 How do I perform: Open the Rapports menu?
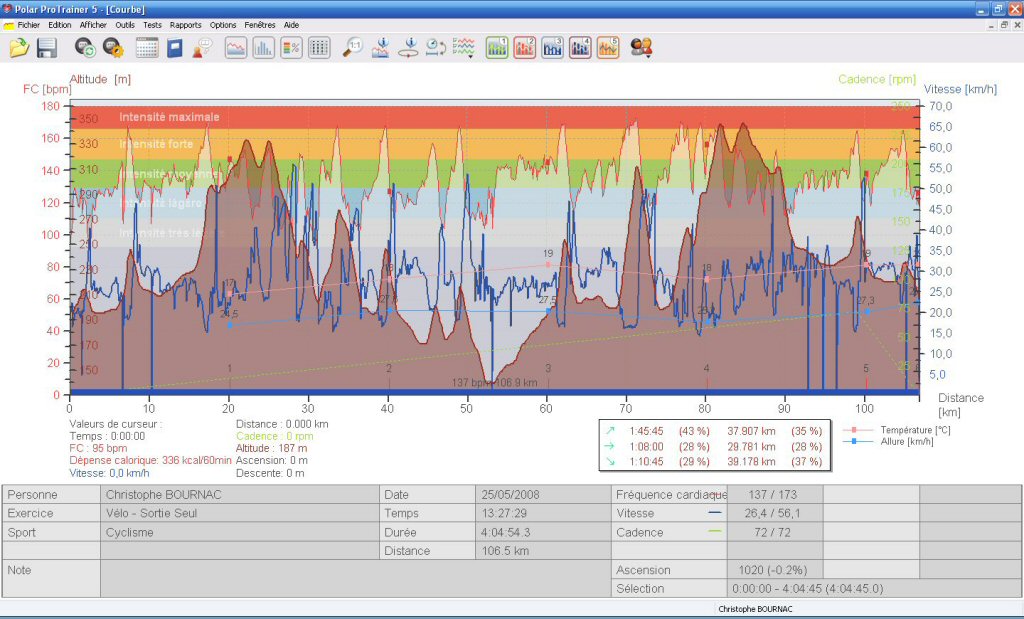185,25
